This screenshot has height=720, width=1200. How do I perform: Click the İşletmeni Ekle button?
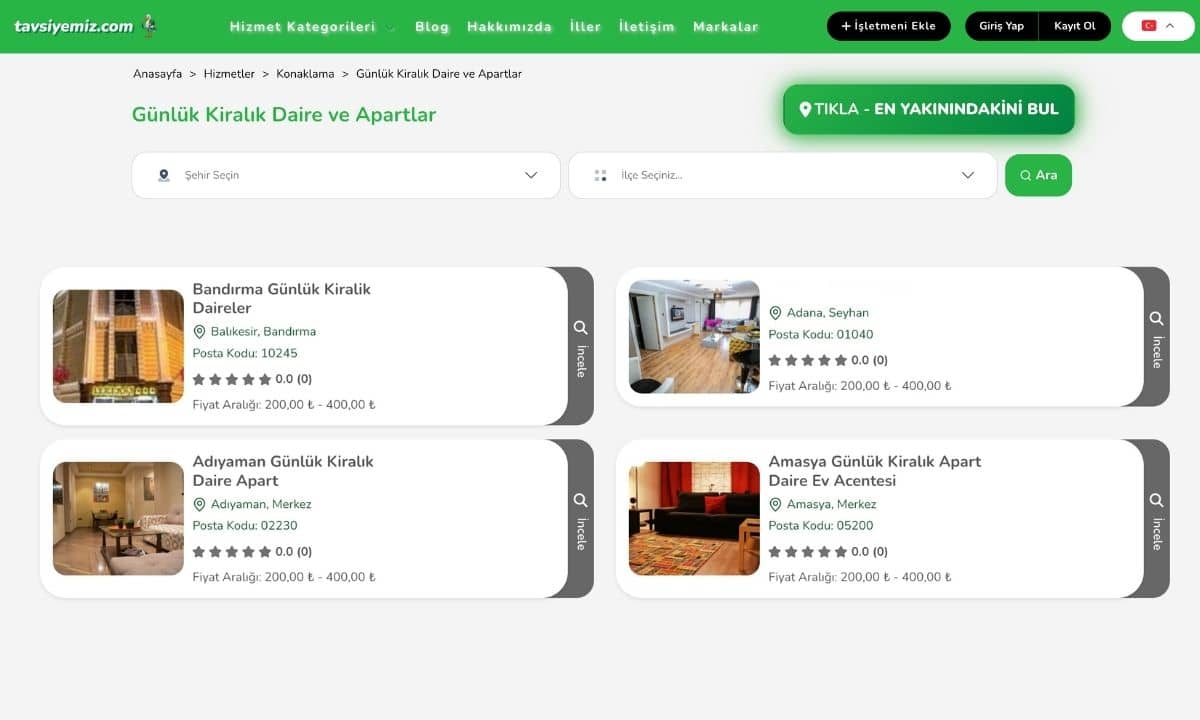click(x=888, y=26)
